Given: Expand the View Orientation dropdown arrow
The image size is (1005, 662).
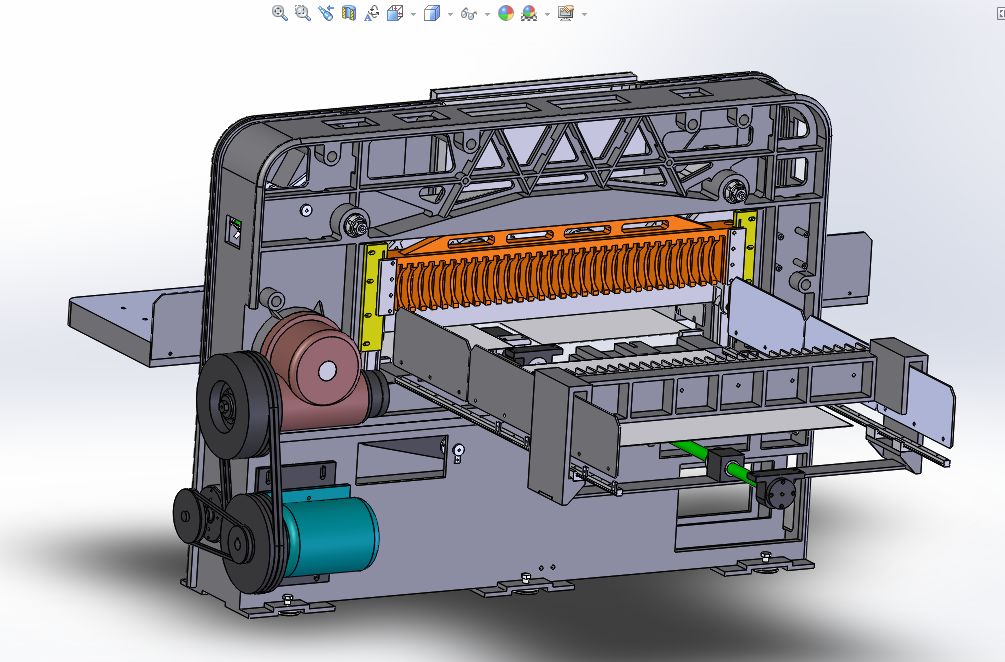Looking at the screenshot, I should point(413,13).
